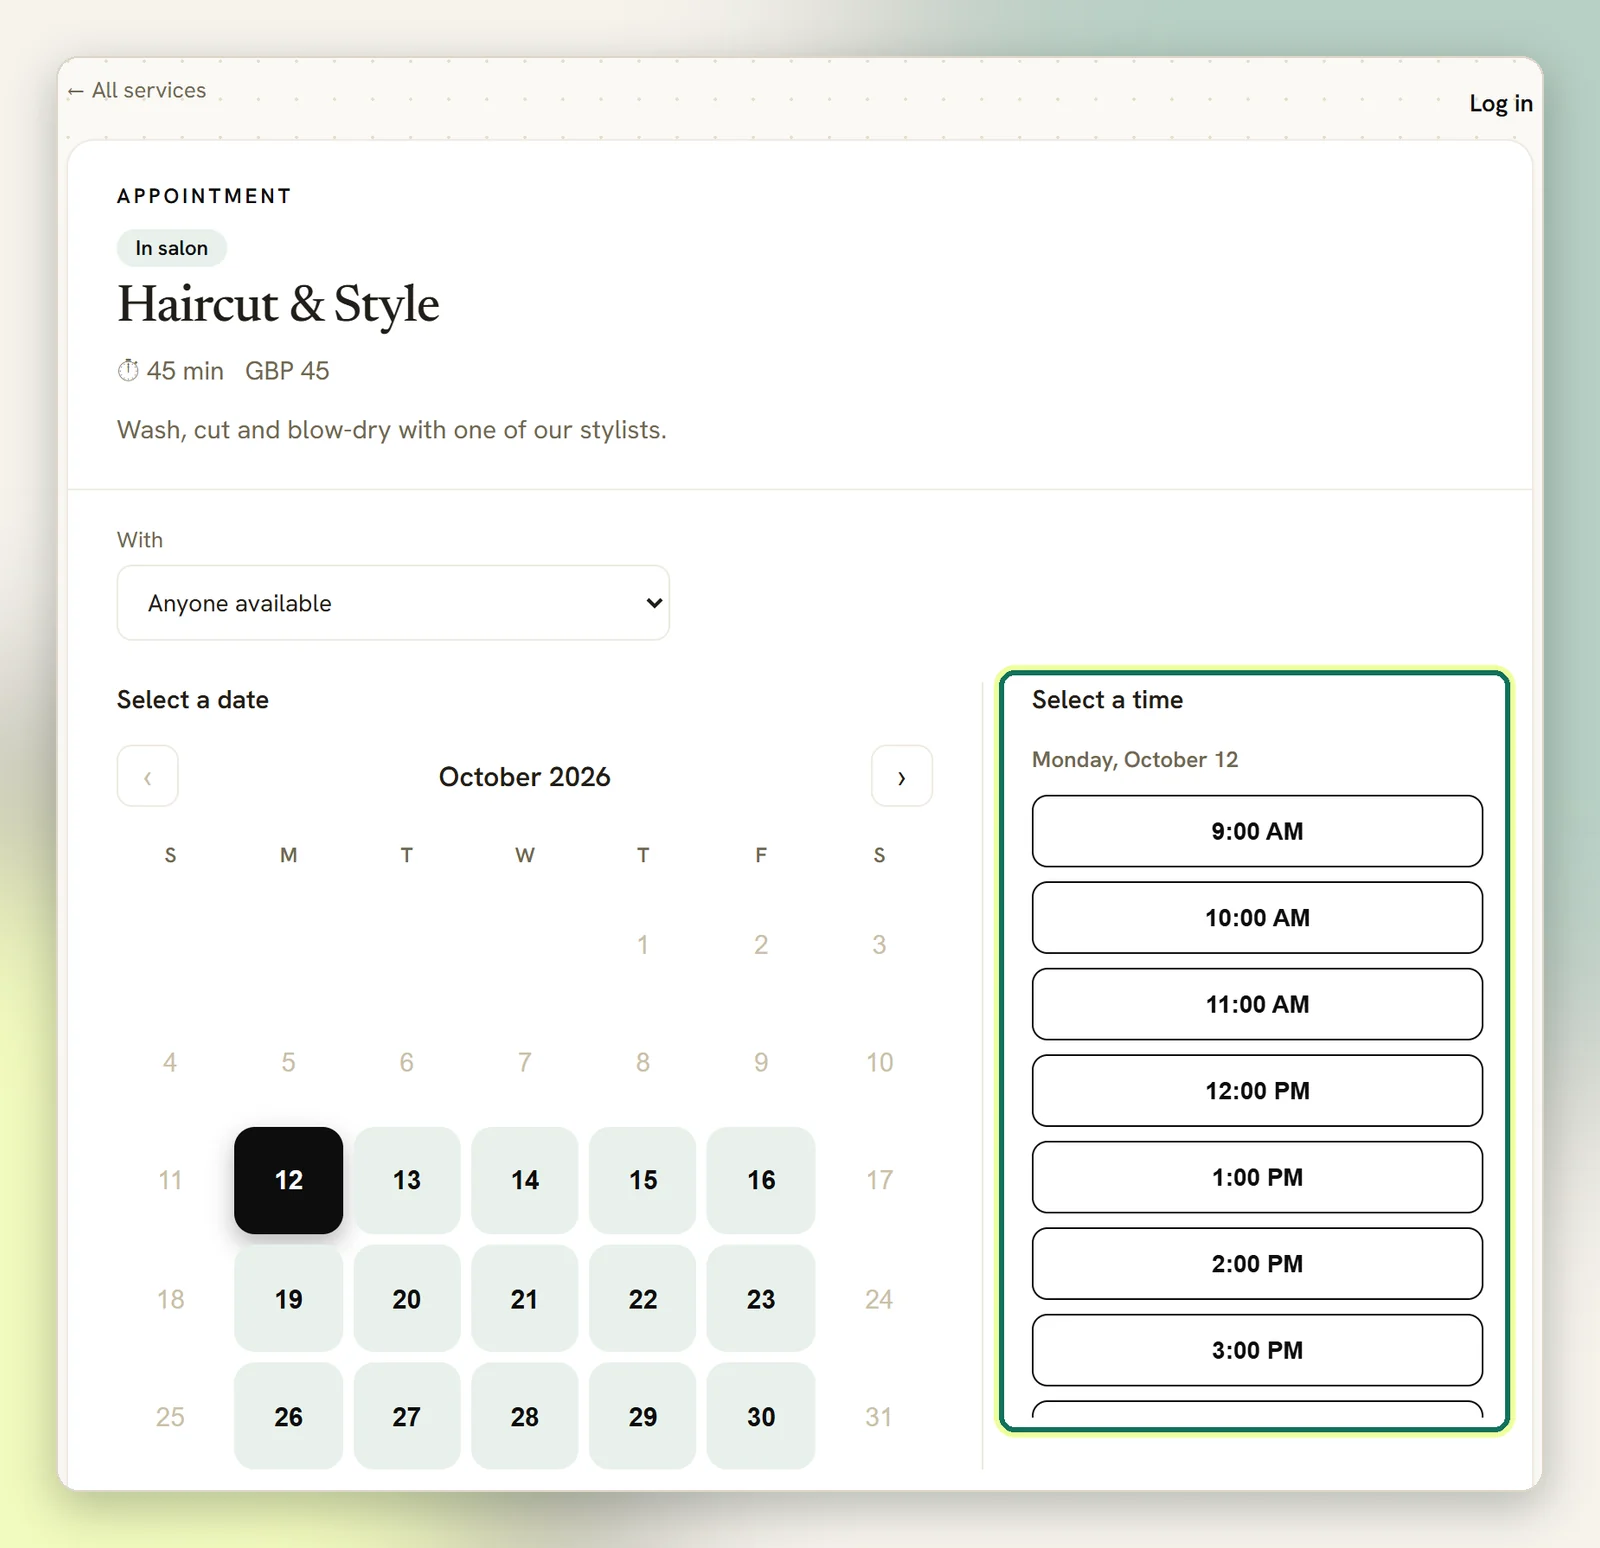The height and width of the screenshot is (1548, 1600).
Task: Choose the 2:00 PM time slot
Action: (1257, 1264)
